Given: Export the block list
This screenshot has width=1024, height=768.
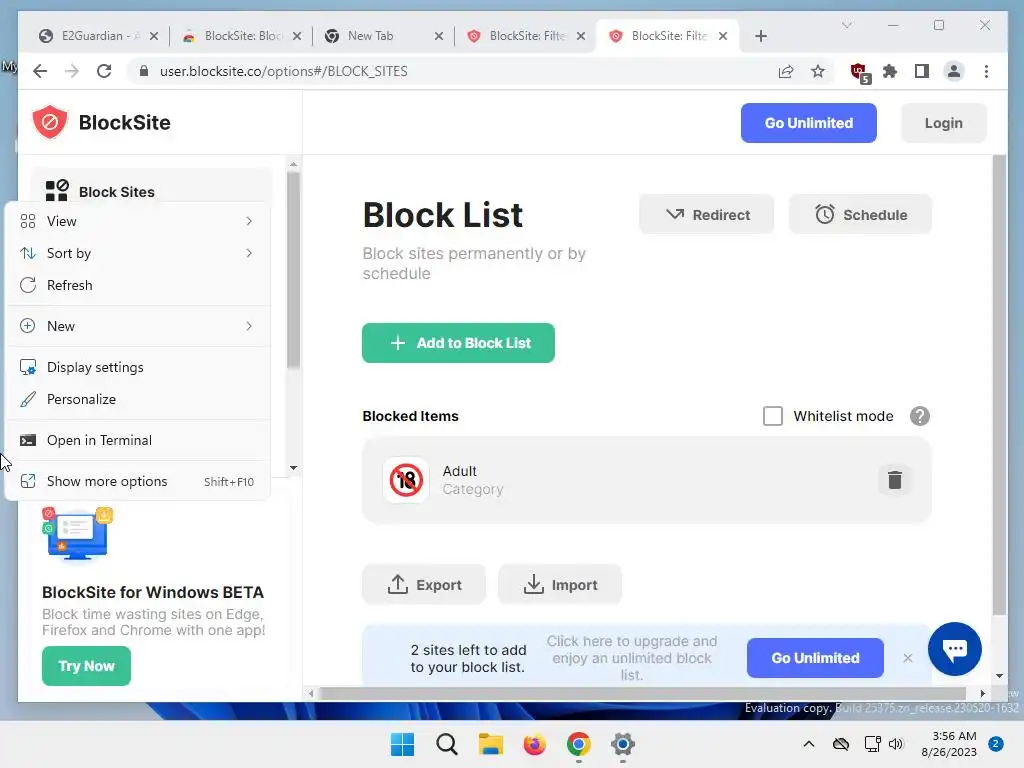Looking at the screenshot, I should pyautogui.click(x=424, y=584).
